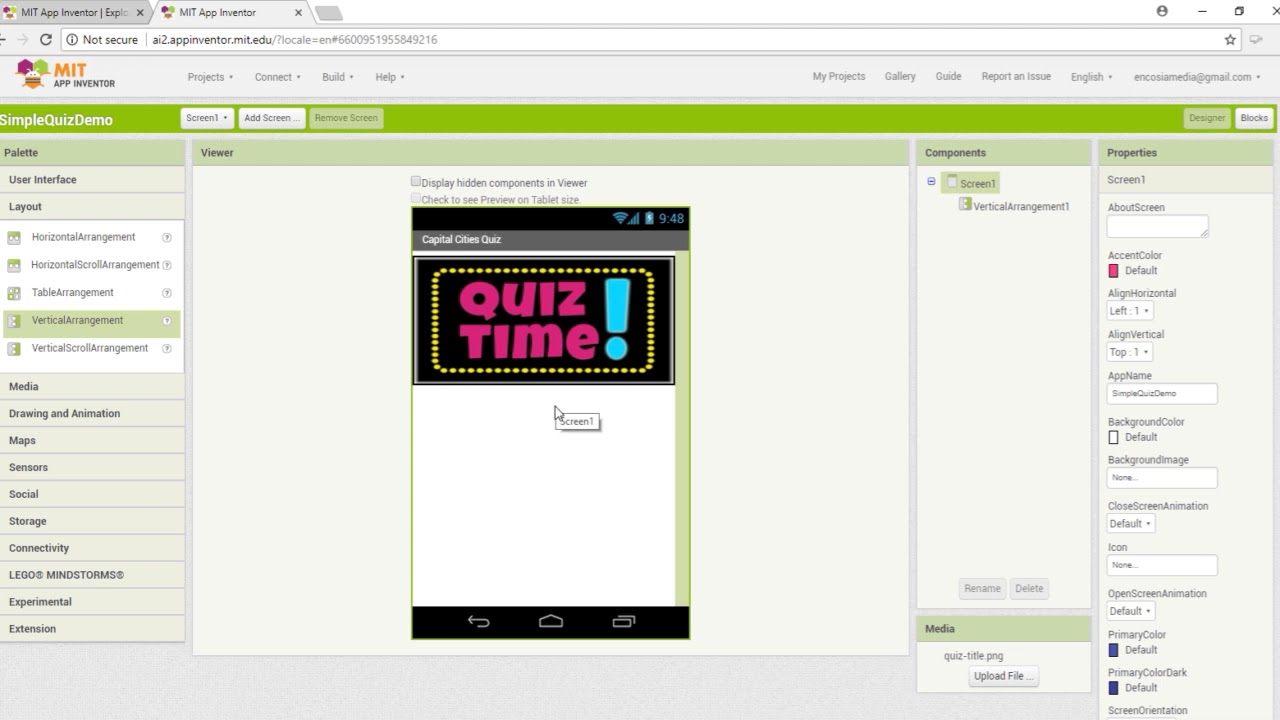Click the AppName input field
The height and width of the screenshot is (720, 1280).
click(x=1162, y=394)
